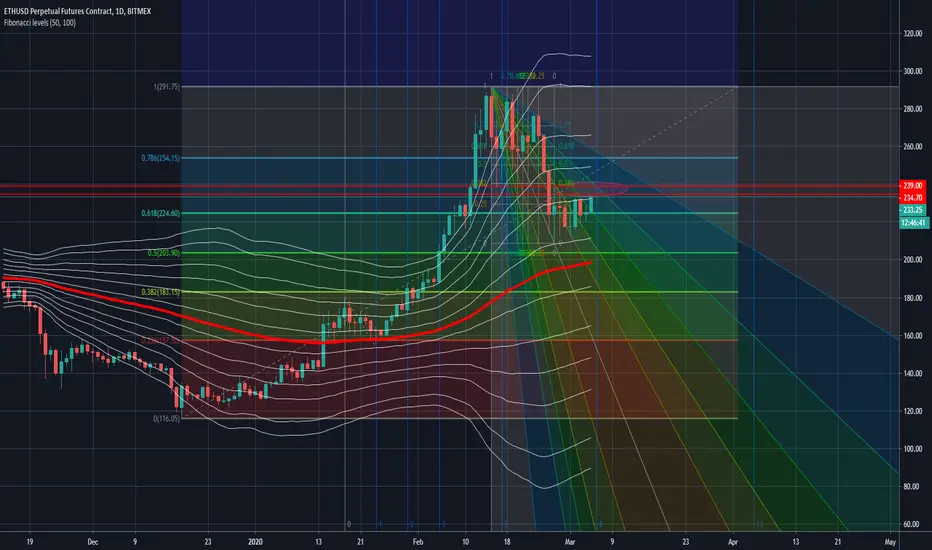Click the 0.382(183.15) Fibonacci level label
The width and height of the screenshot is (932, 550).
coord(160,292)
